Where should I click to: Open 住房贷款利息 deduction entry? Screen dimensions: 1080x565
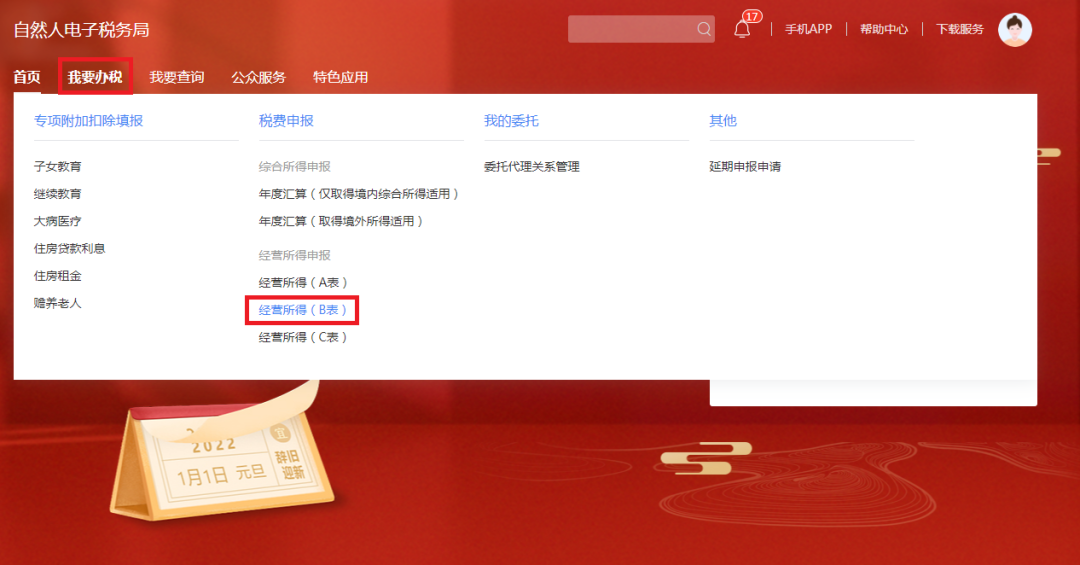pyautogui.click(x=69, y=248)
